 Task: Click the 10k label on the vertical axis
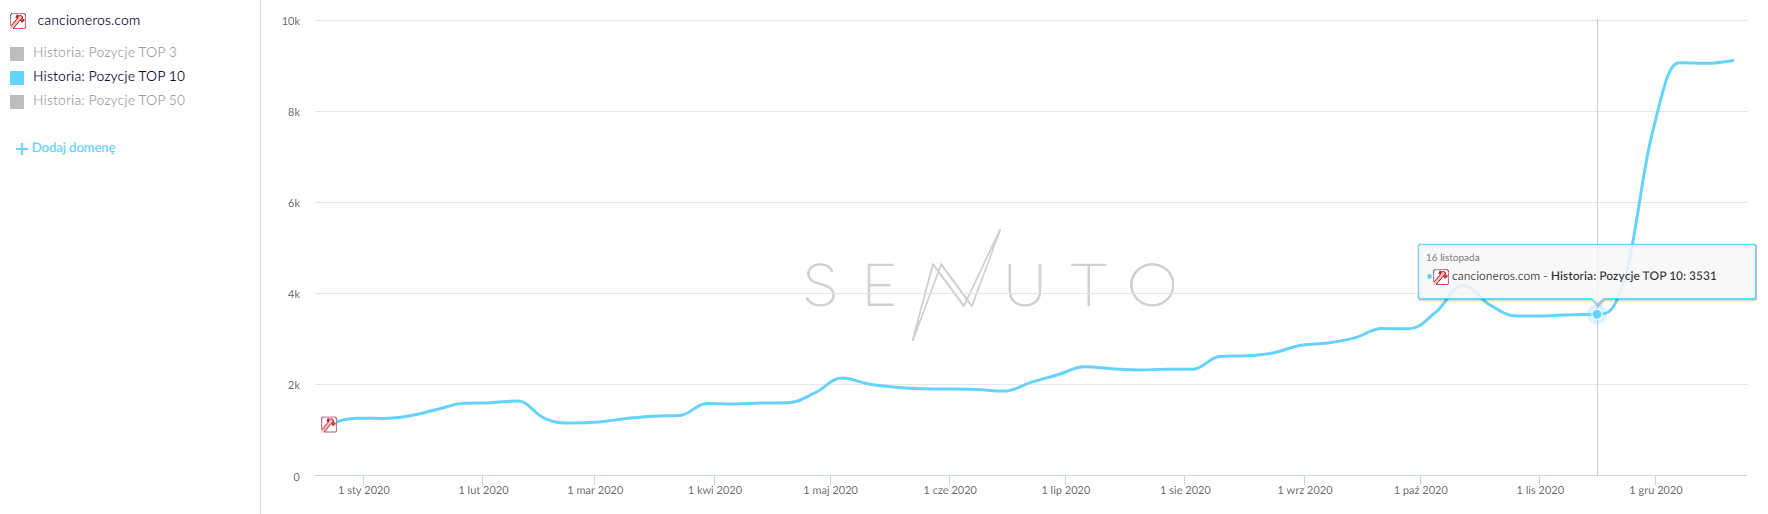[291, 21]
